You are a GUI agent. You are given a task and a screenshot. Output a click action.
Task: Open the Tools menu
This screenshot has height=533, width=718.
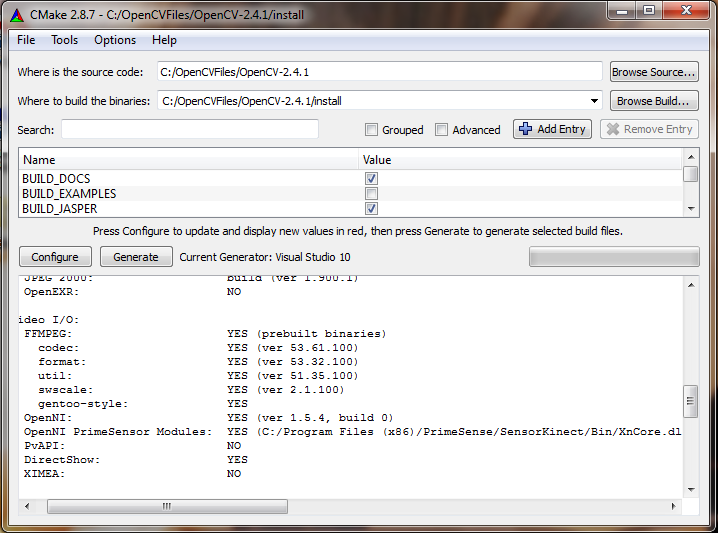coord(65,40)
